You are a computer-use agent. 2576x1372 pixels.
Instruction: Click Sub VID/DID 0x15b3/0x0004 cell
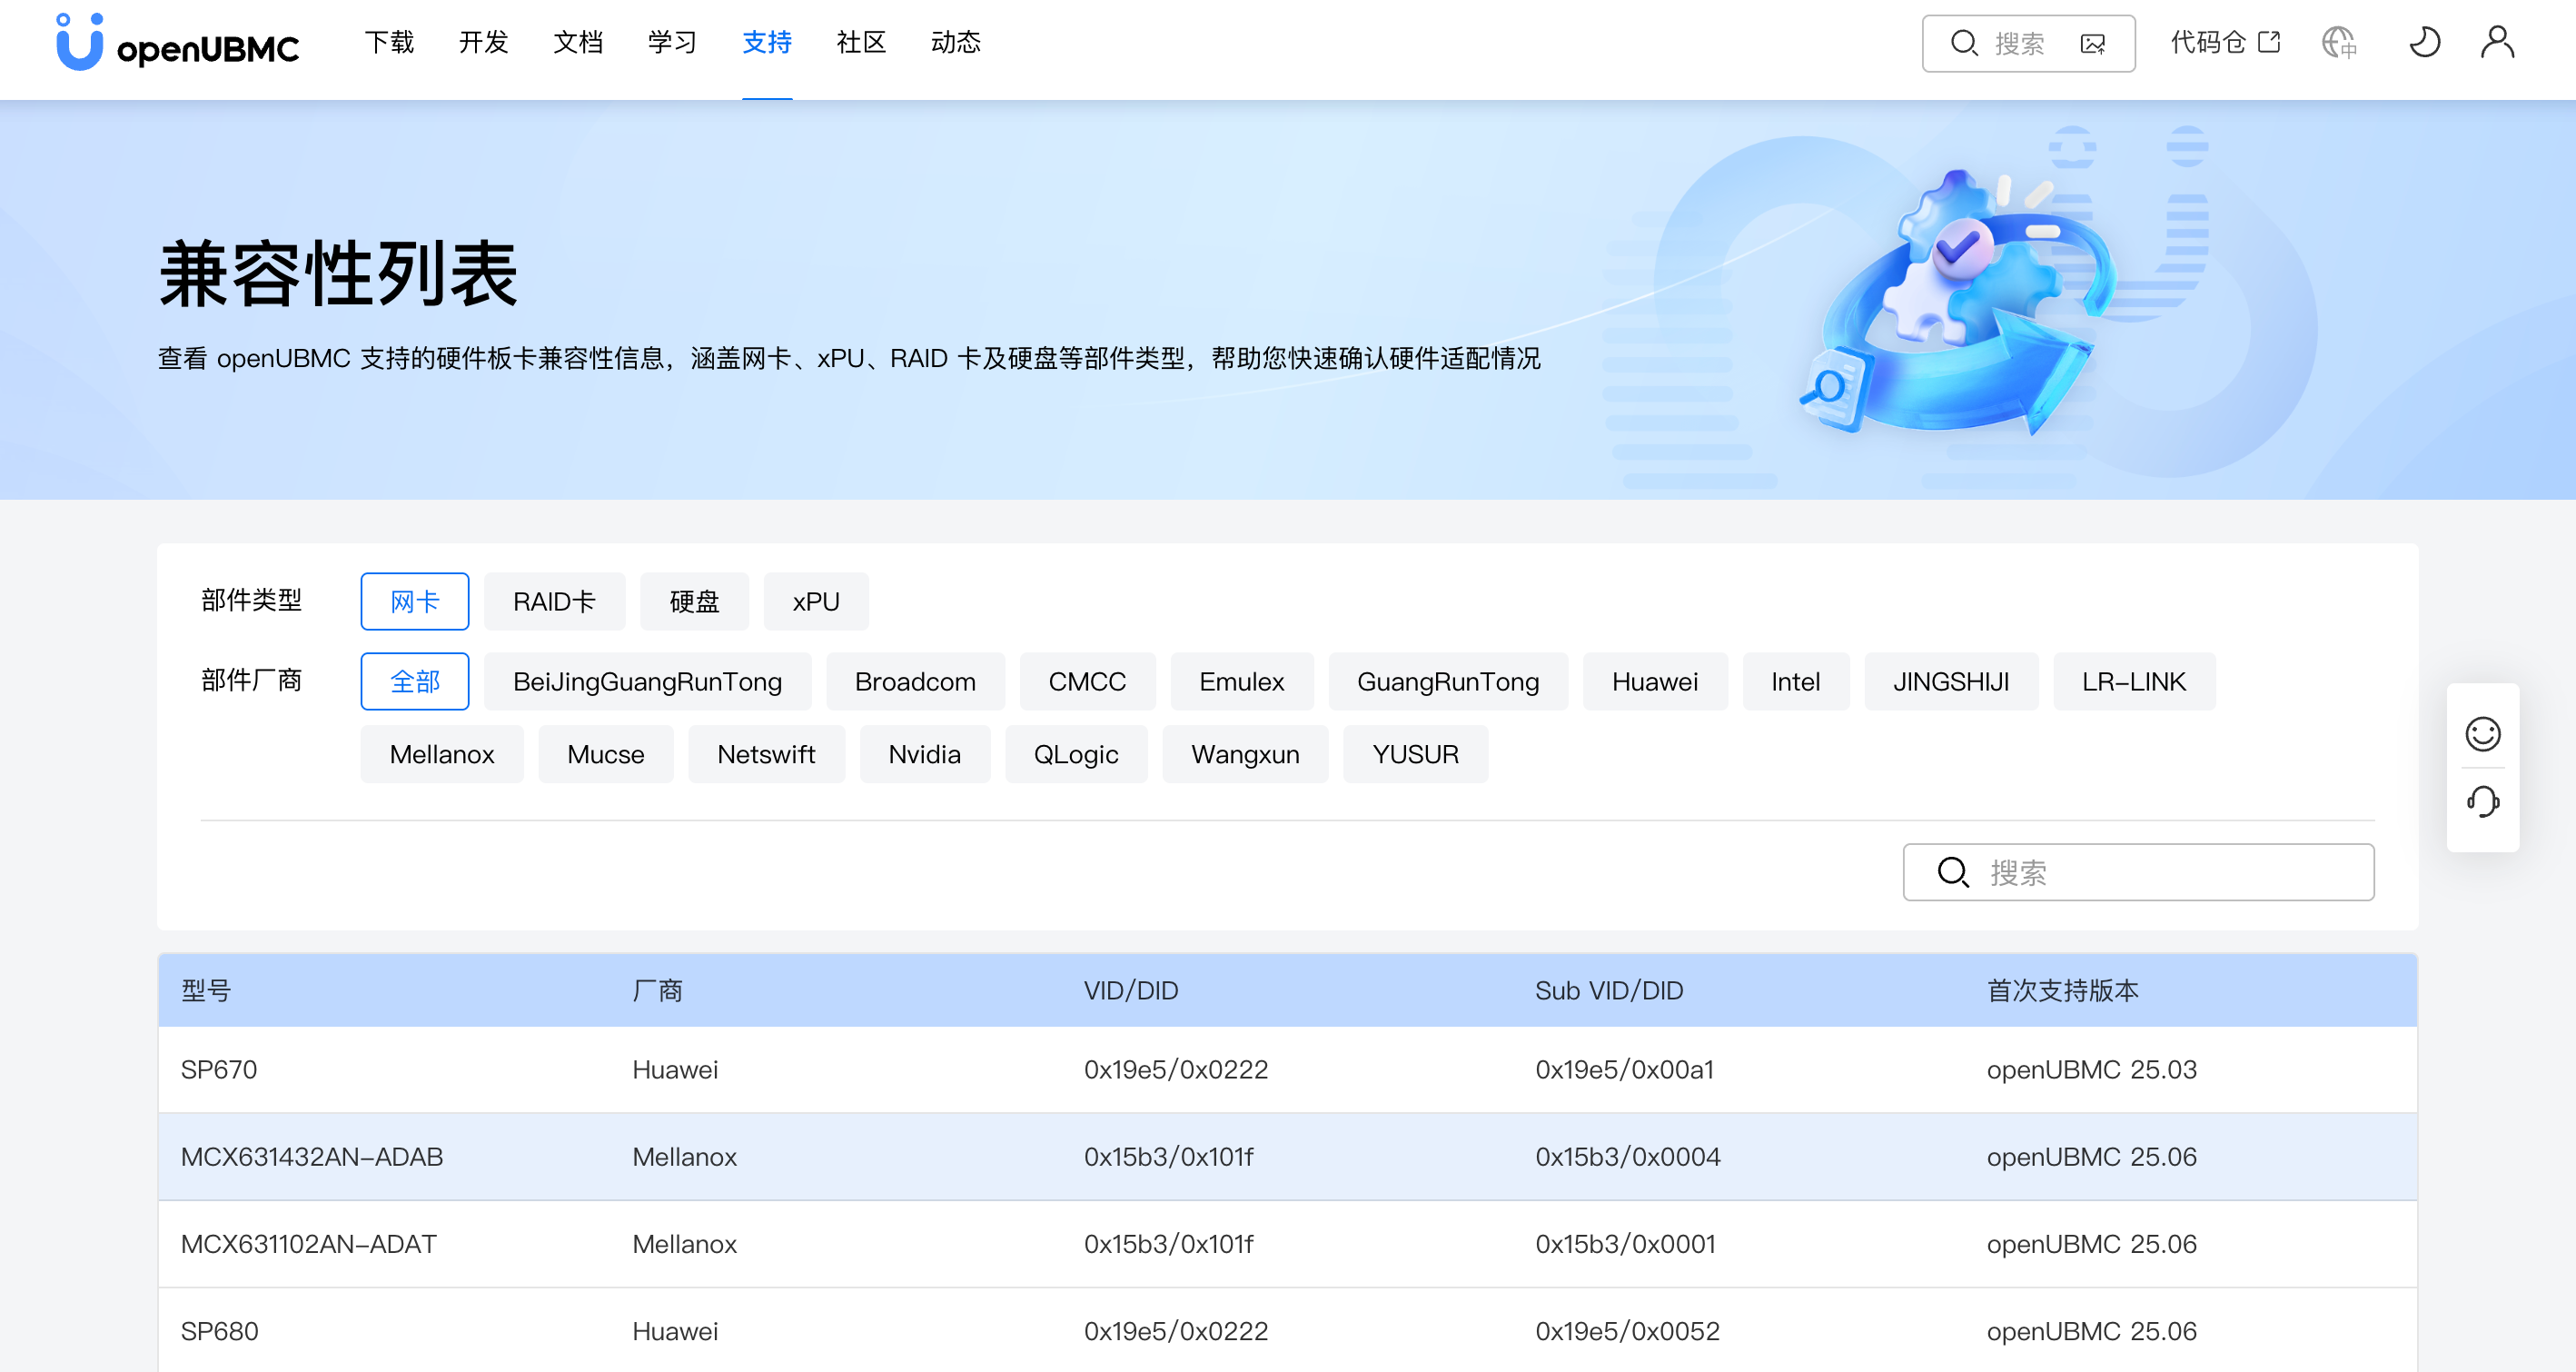(x=1628, y=1156)
